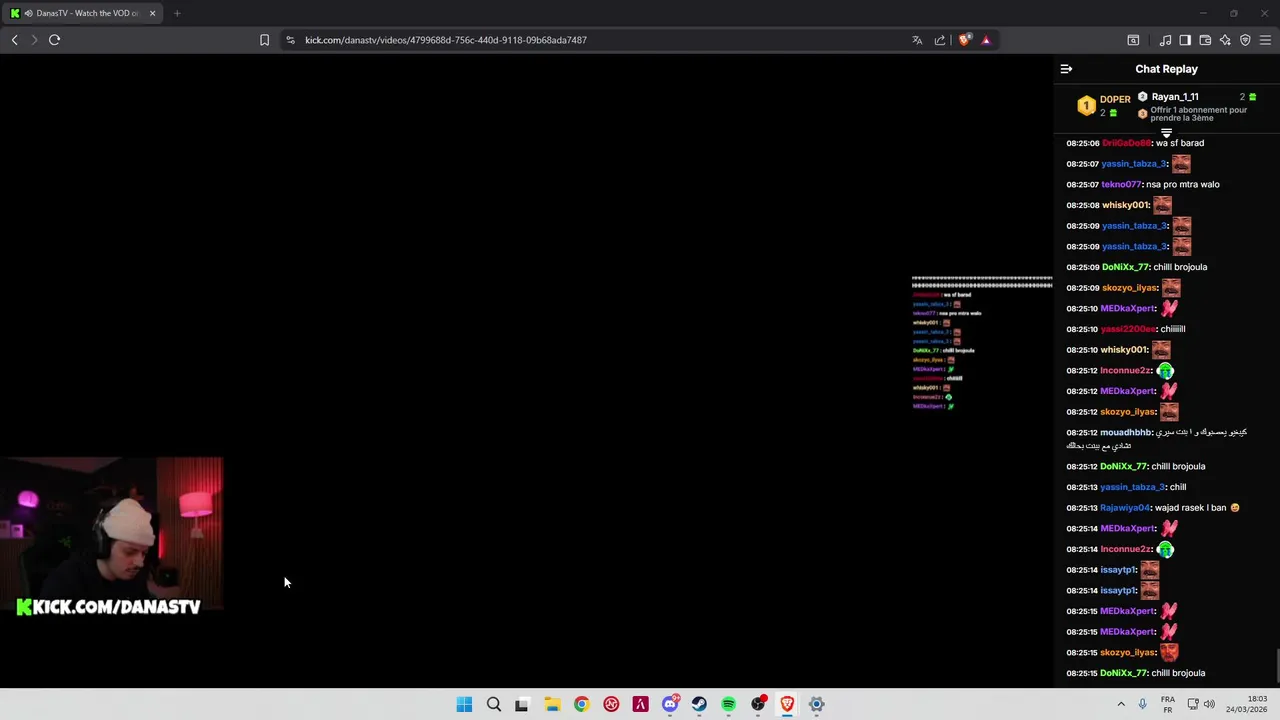The height and width of the screenshot is (720, 1280).
Task: Click the Chat Replay heading
Action: click(x=1166, y=69)
